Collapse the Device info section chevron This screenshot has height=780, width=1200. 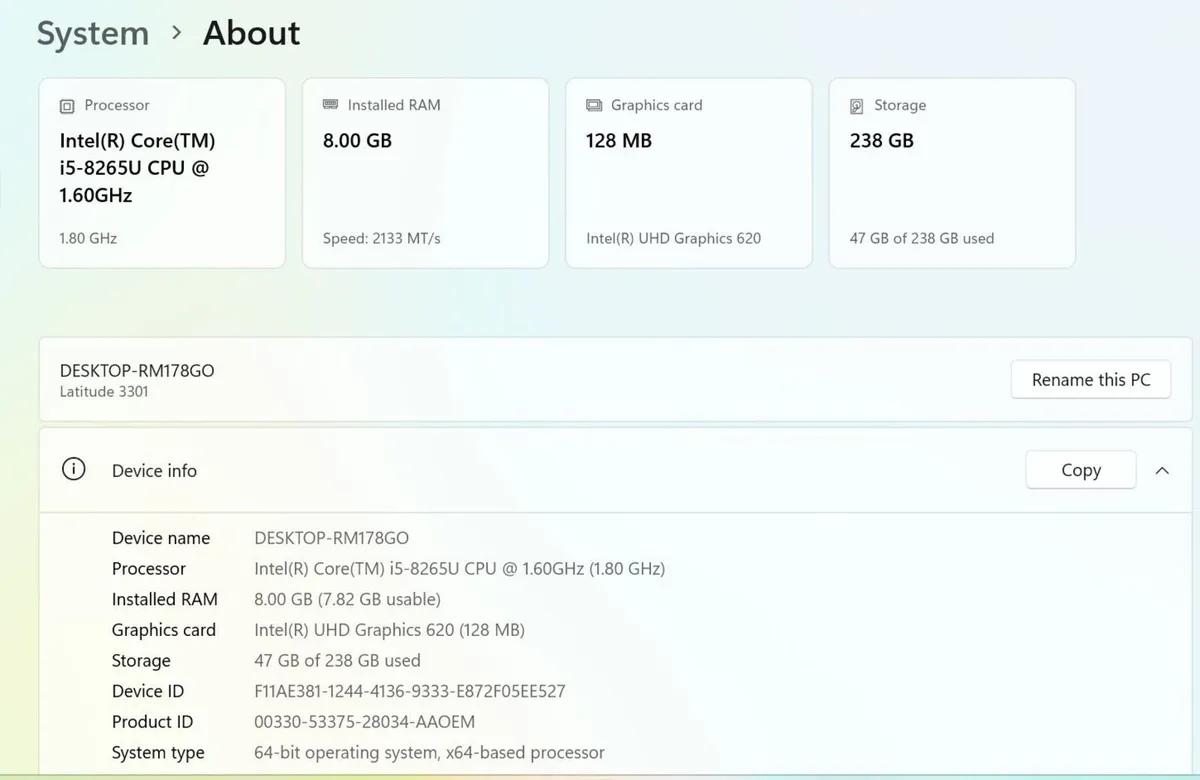click(x=1162, y=470)
